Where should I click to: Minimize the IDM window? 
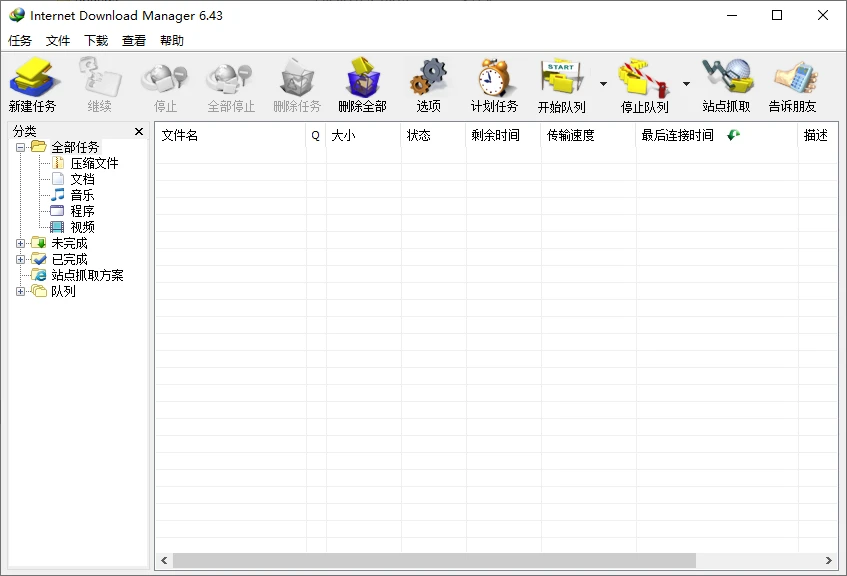click(x=732, y=15)
